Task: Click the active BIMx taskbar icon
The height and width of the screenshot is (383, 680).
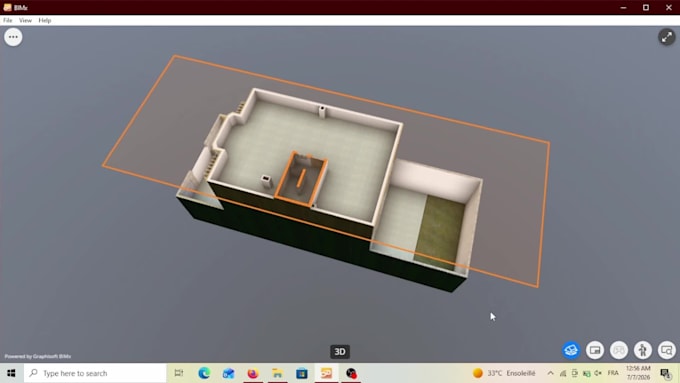Action: point(326,373)
